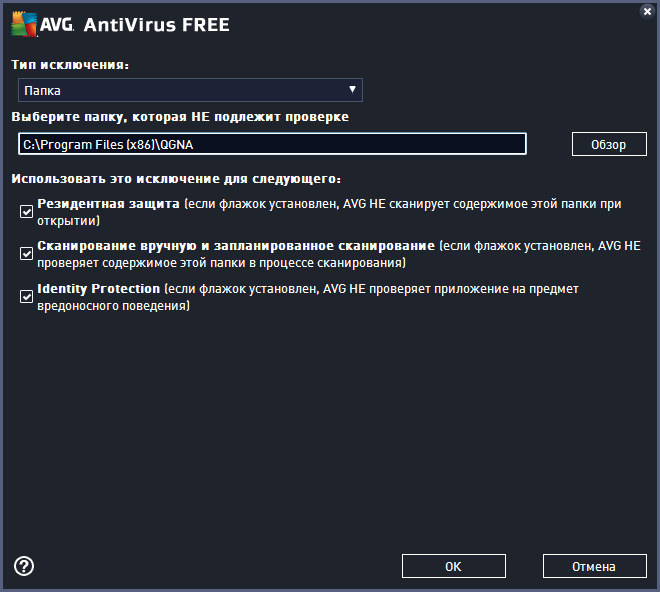Click the Использовать это исключение heading
660x592 pixels.
[176, 179]
